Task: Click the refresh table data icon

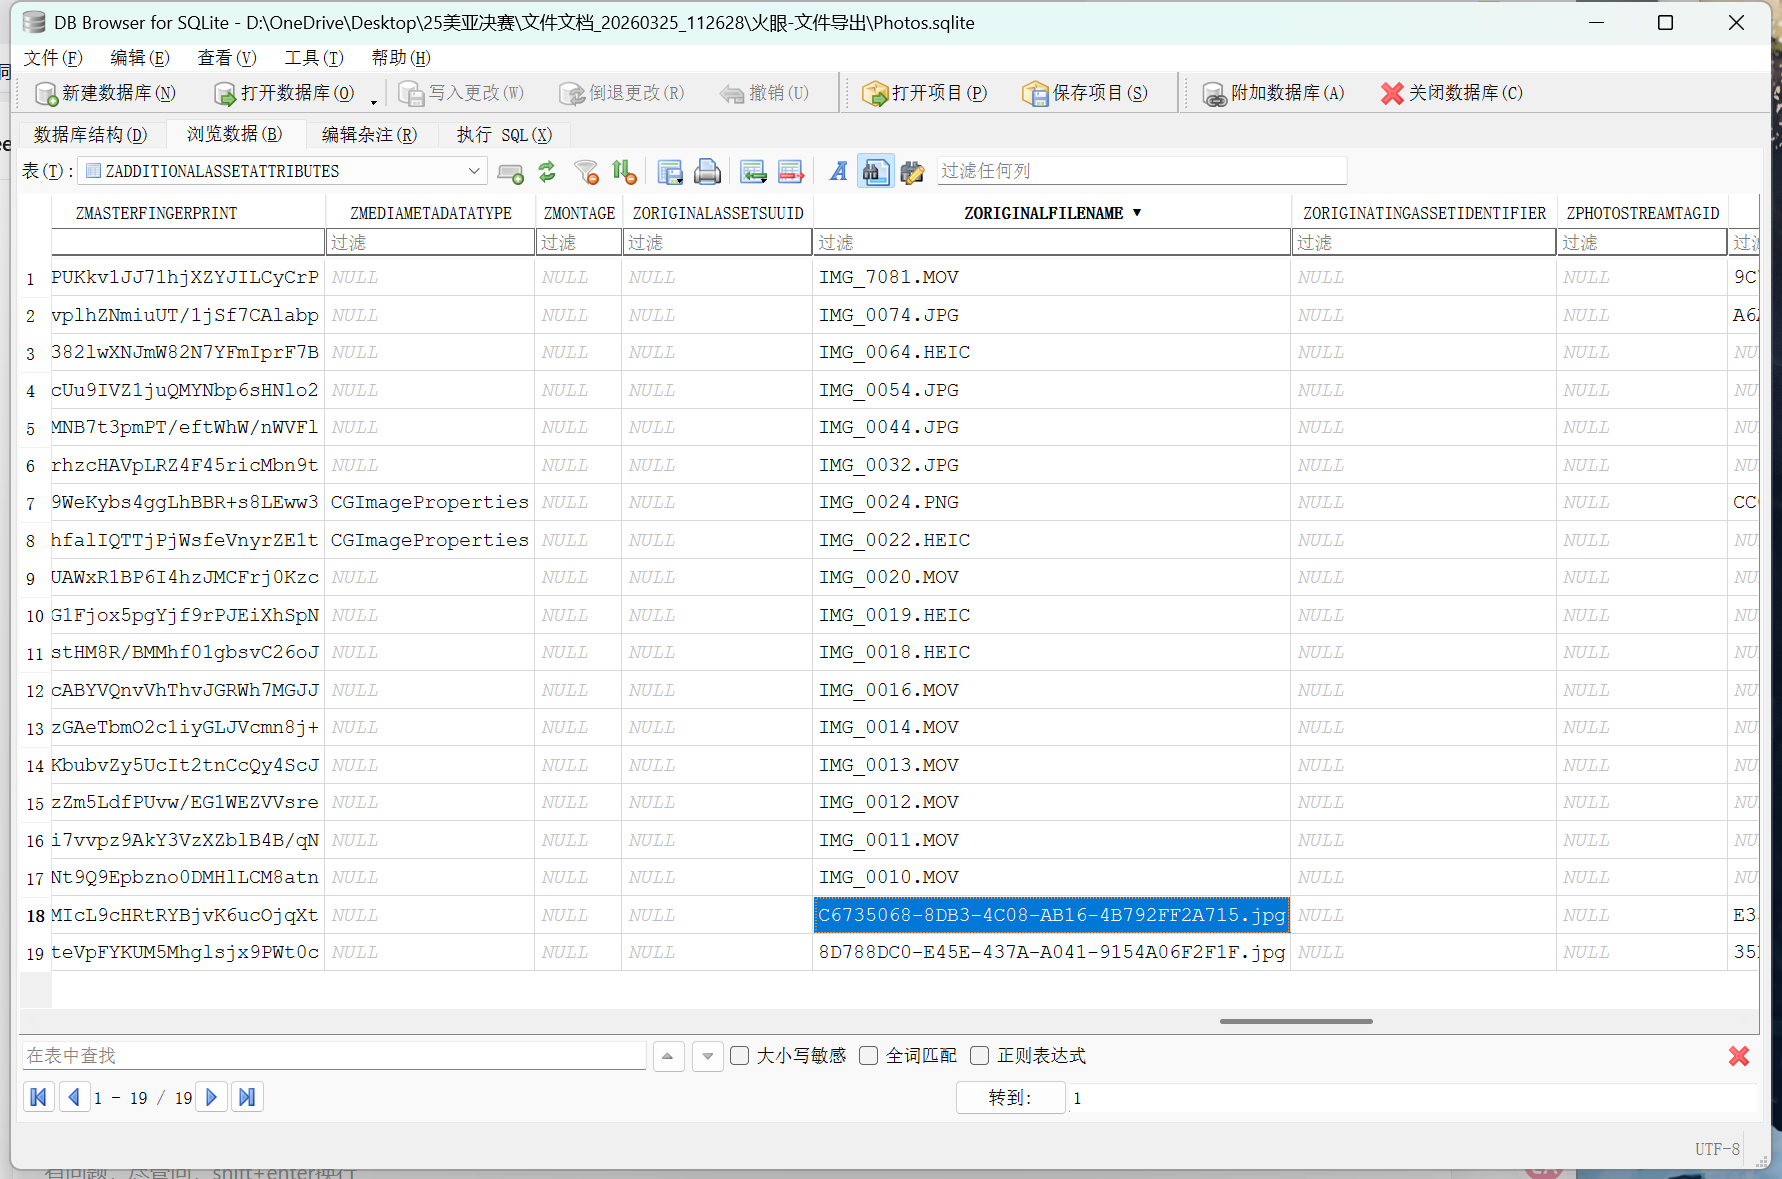Action: 547,172
